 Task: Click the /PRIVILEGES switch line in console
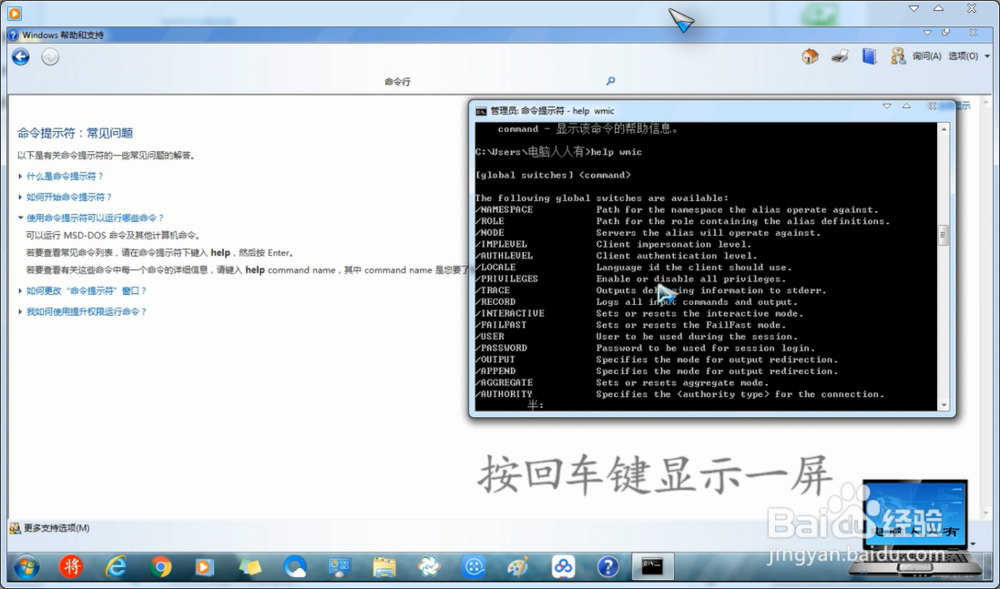click(x=633, y=279)
